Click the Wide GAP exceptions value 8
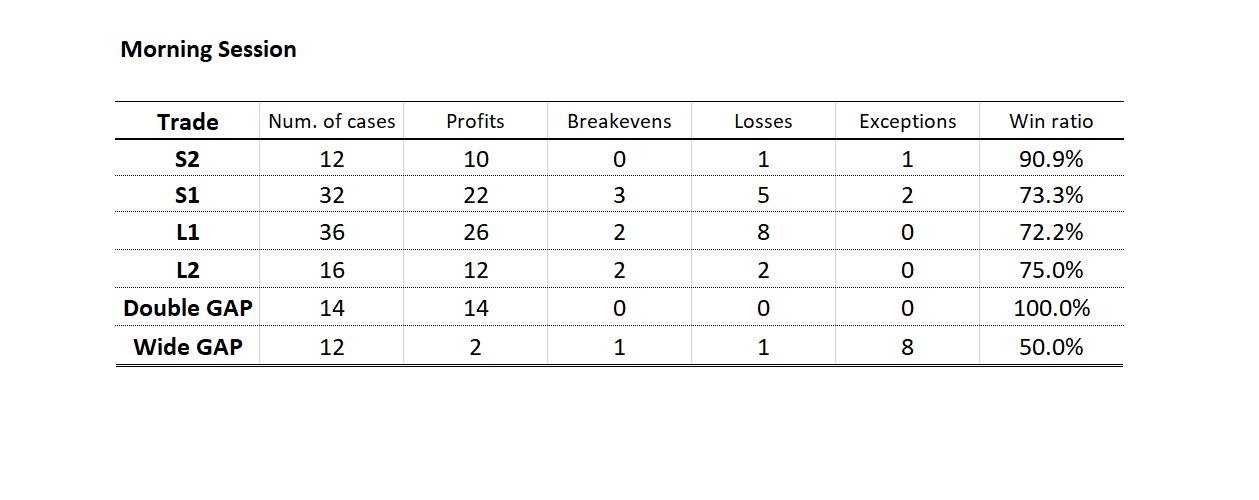 point(907,347)
